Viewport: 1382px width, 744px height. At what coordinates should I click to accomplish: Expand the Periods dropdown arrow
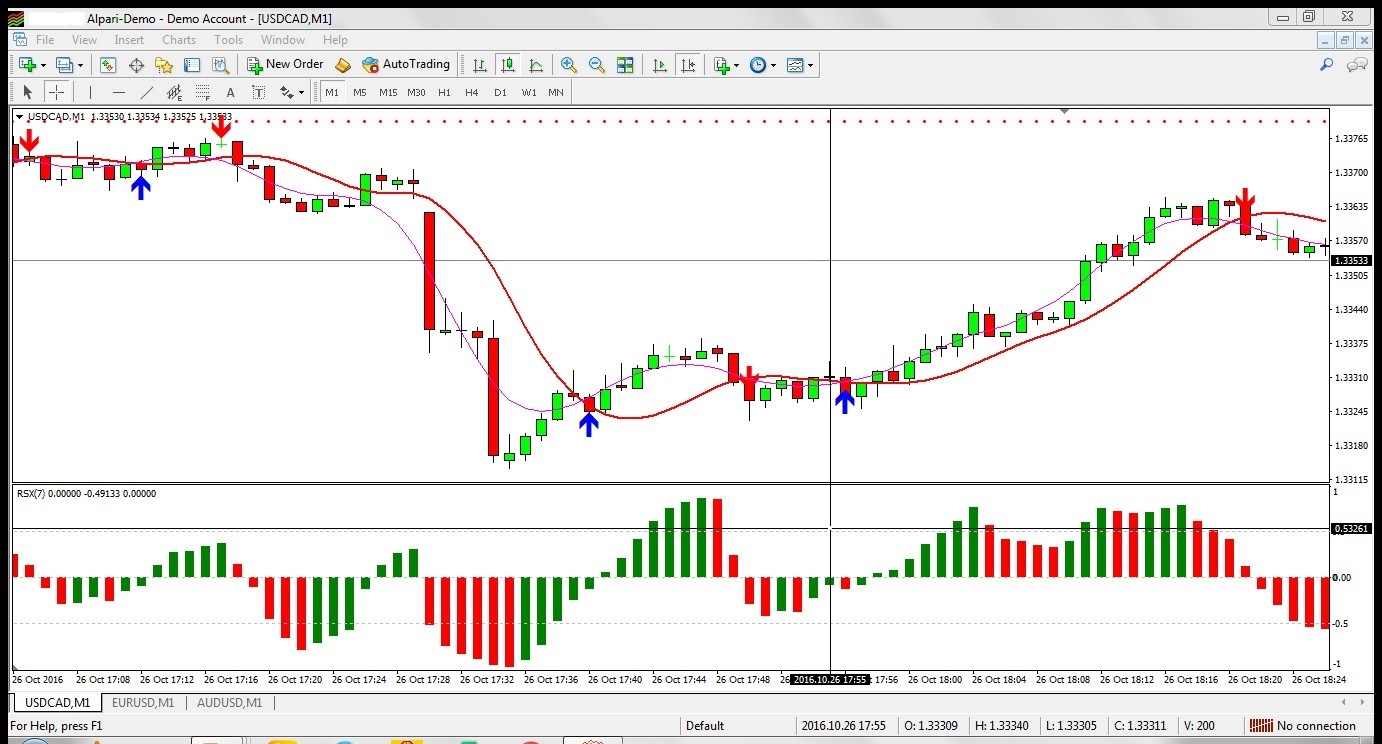[773, 65]
